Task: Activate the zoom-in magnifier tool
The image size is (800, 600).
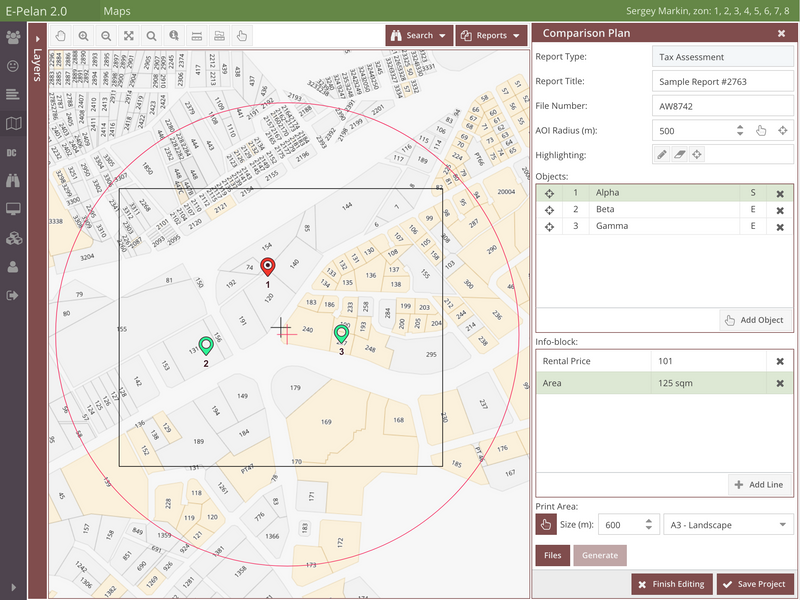Action: point(83,35)
